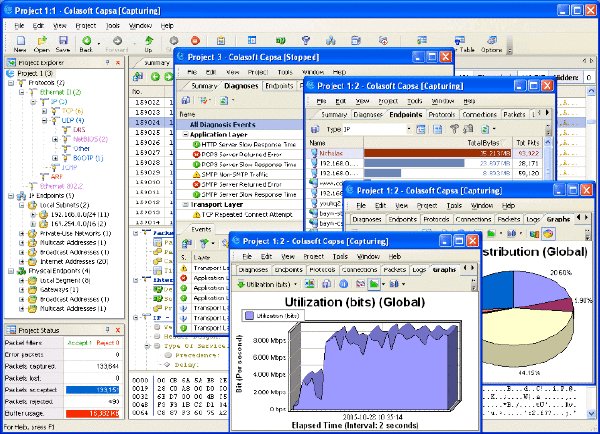Select TCP Repeated Connect Attempt event
This screenshot has height=434, width=600.
coord(247,215)
